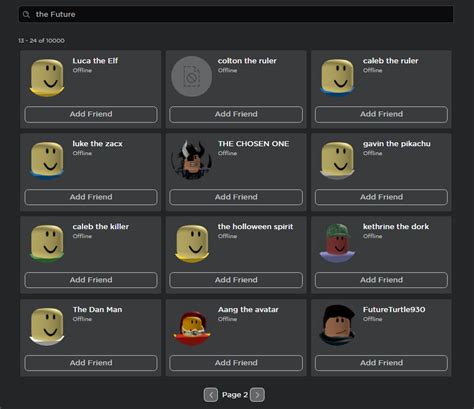Open FutureTurtle930's avatar image

coord(337,325)
